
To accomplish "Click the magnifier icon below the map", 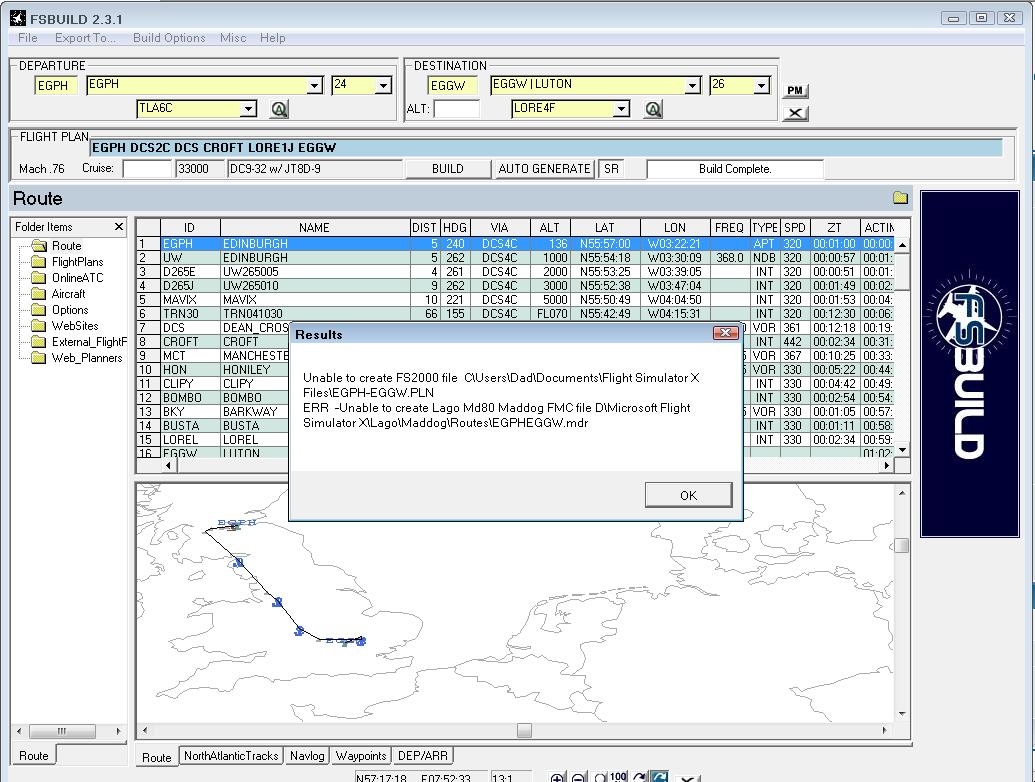I will point(600,777).
